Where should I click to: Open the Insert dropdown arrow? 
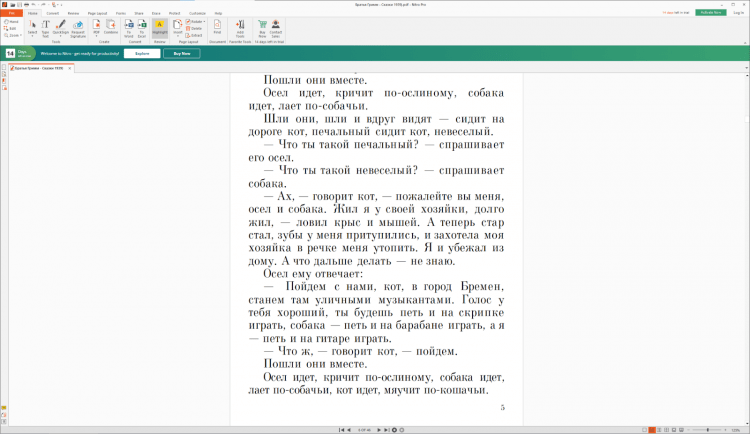[177, 36]
